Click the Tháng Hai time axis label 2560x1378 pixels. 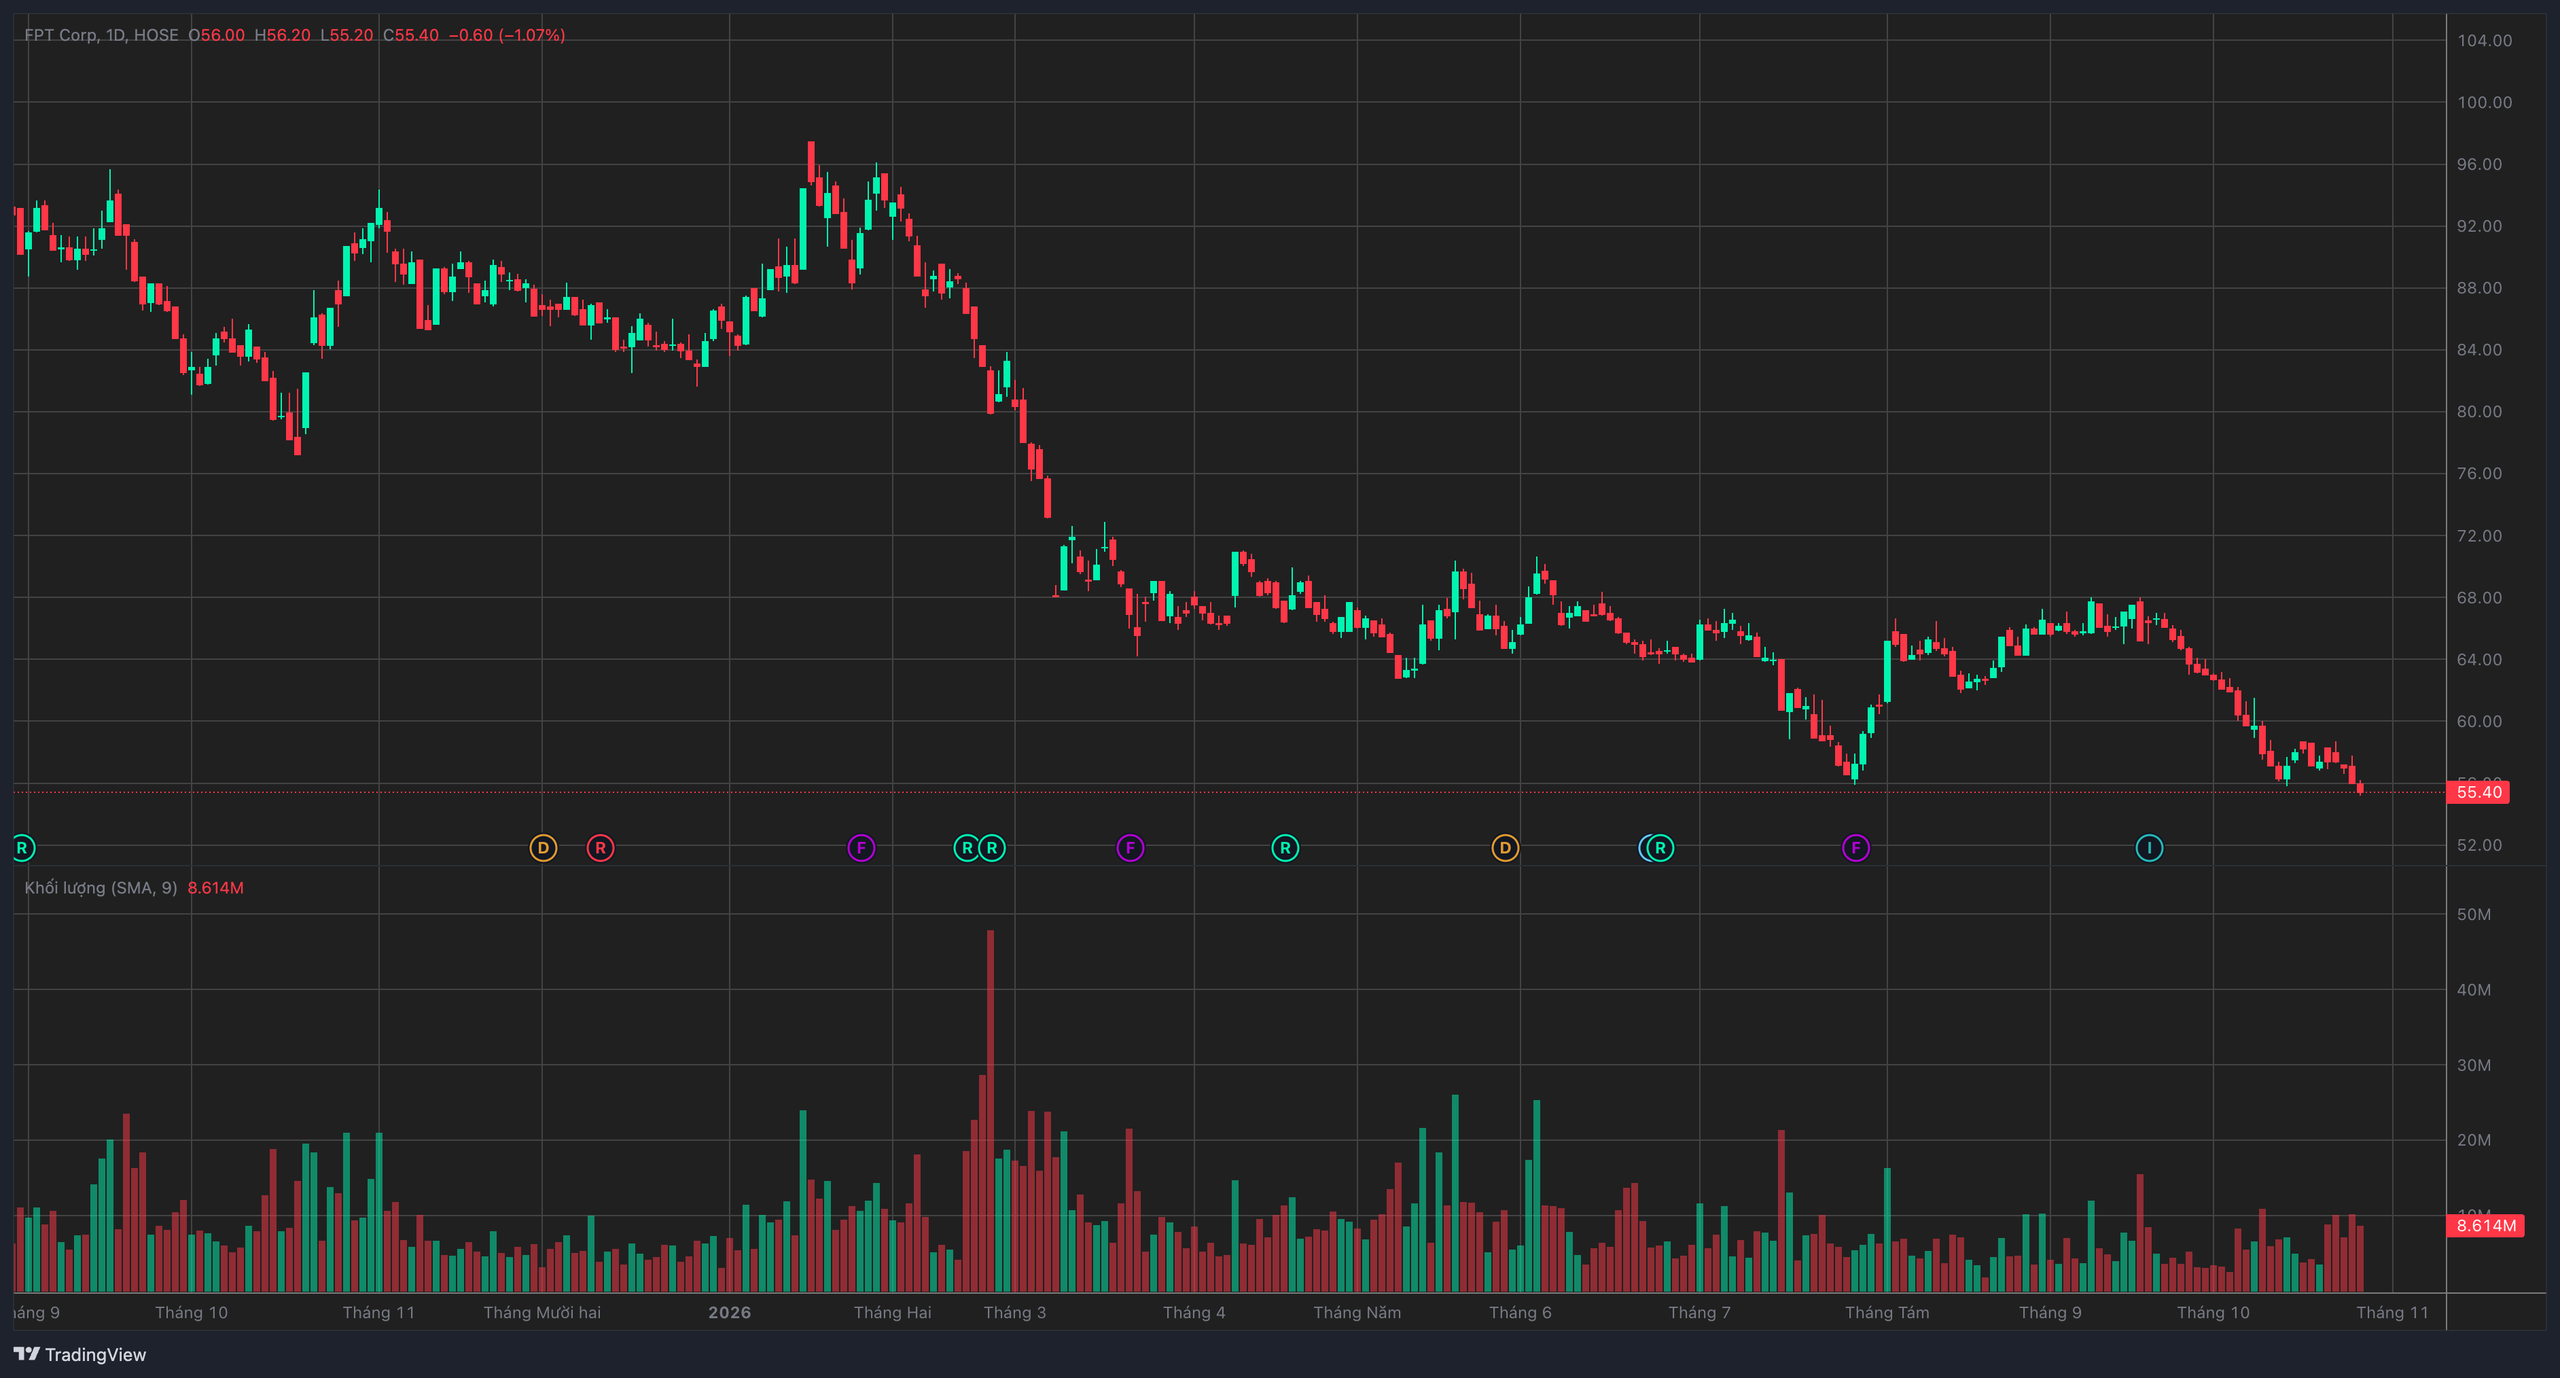(x=892, y=1312)
